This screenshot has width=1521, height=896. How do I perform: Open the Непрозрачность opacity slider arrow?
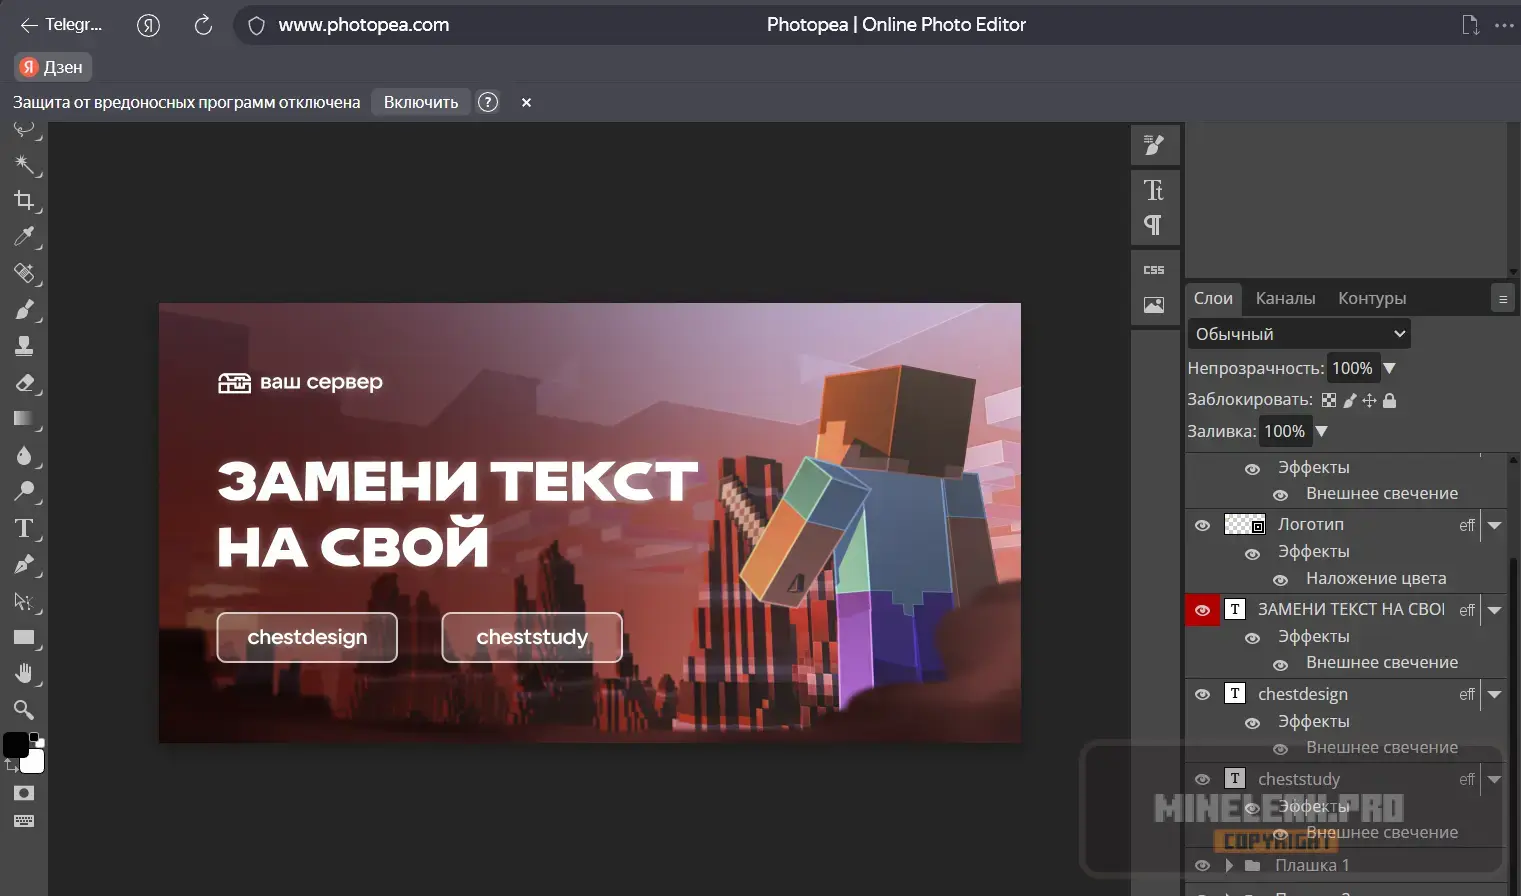[1391, 368]
